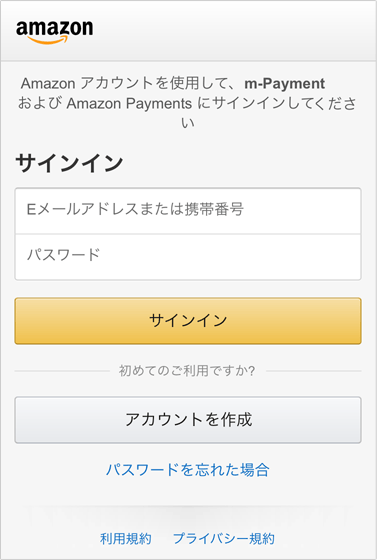Click the bold サインイン heading
This screenshot has height=560, width=377.
click(x=69, y=163)
